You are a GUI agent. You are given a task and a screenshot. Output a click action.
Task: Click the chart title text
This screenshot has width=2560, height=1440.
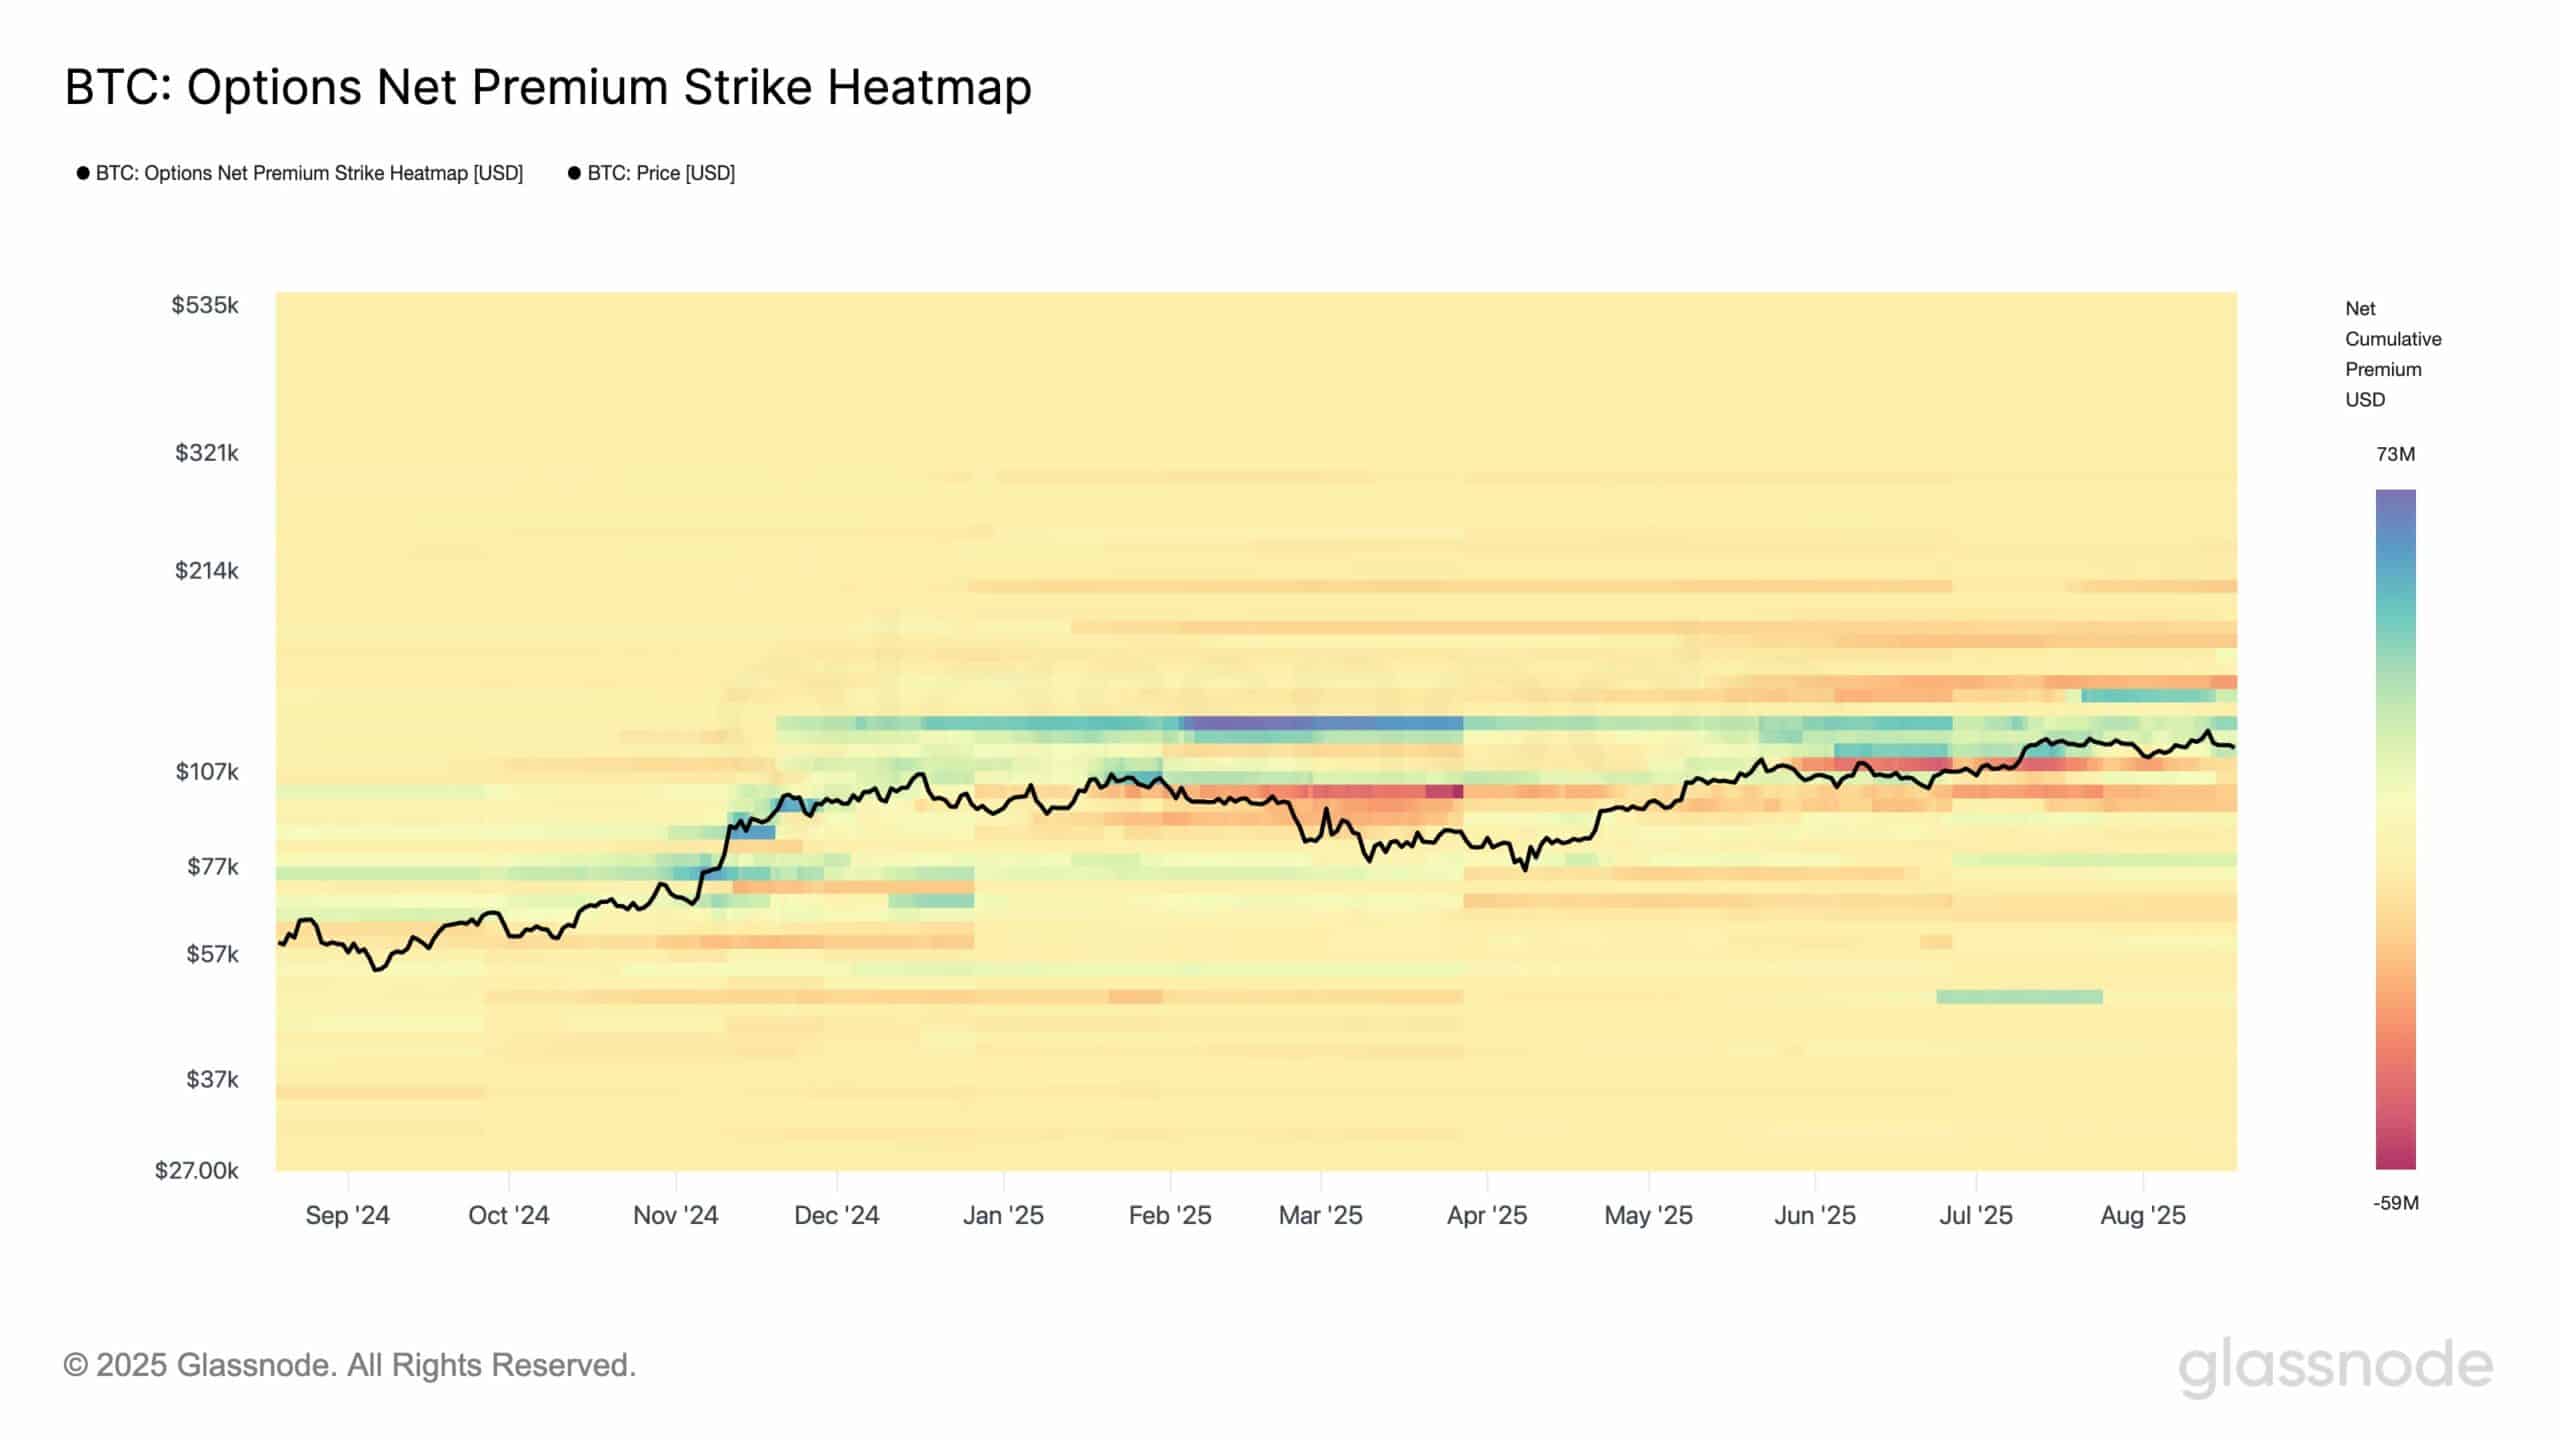click(548, 87)
